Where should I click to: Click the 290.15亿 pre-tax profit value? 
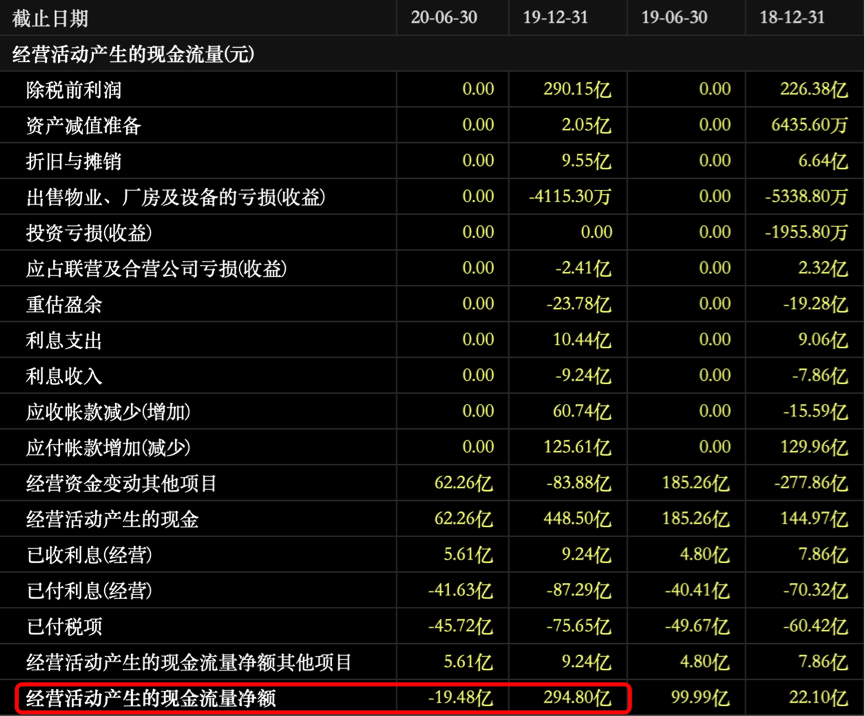pos(577,89)
